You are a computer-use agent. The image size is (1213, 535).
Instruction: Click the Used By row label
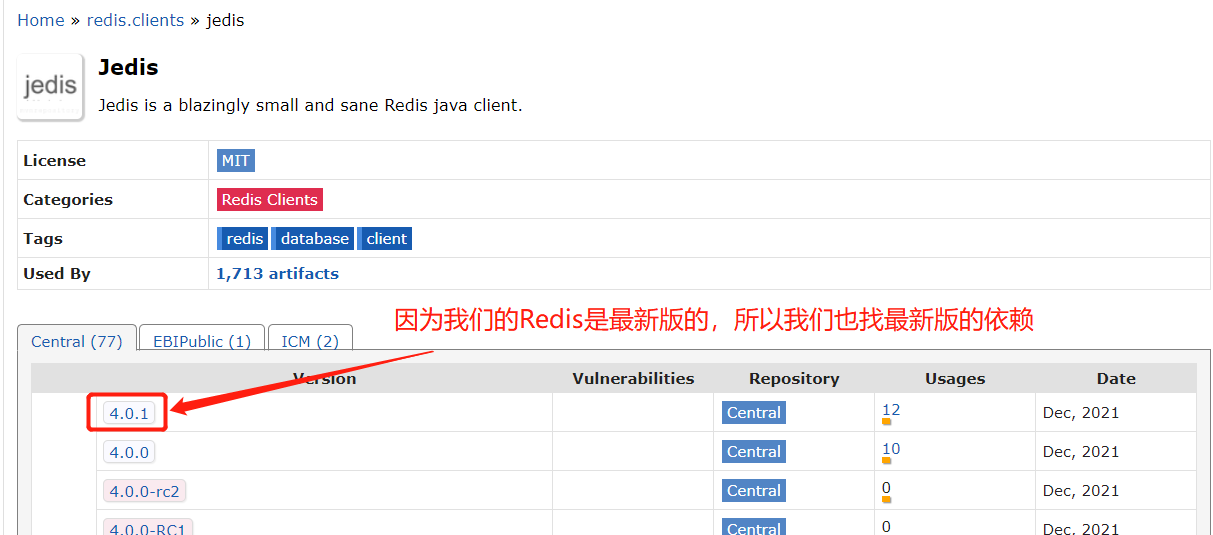(57, 273)
